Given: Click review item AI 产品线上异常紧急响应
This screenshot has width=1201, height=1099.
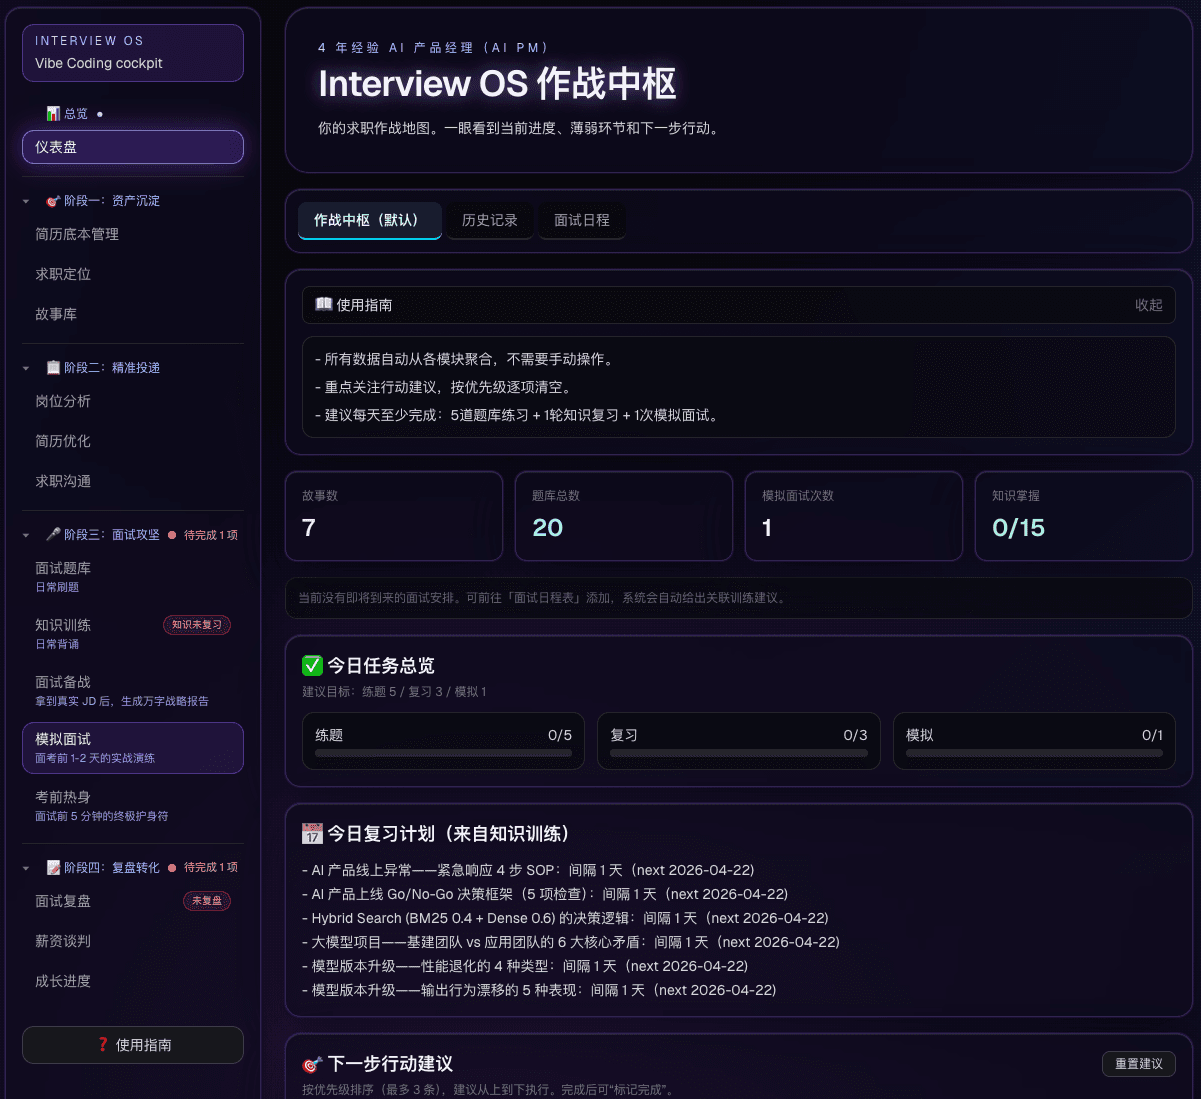Looking at the screenshot, I should tap(528, 870).
